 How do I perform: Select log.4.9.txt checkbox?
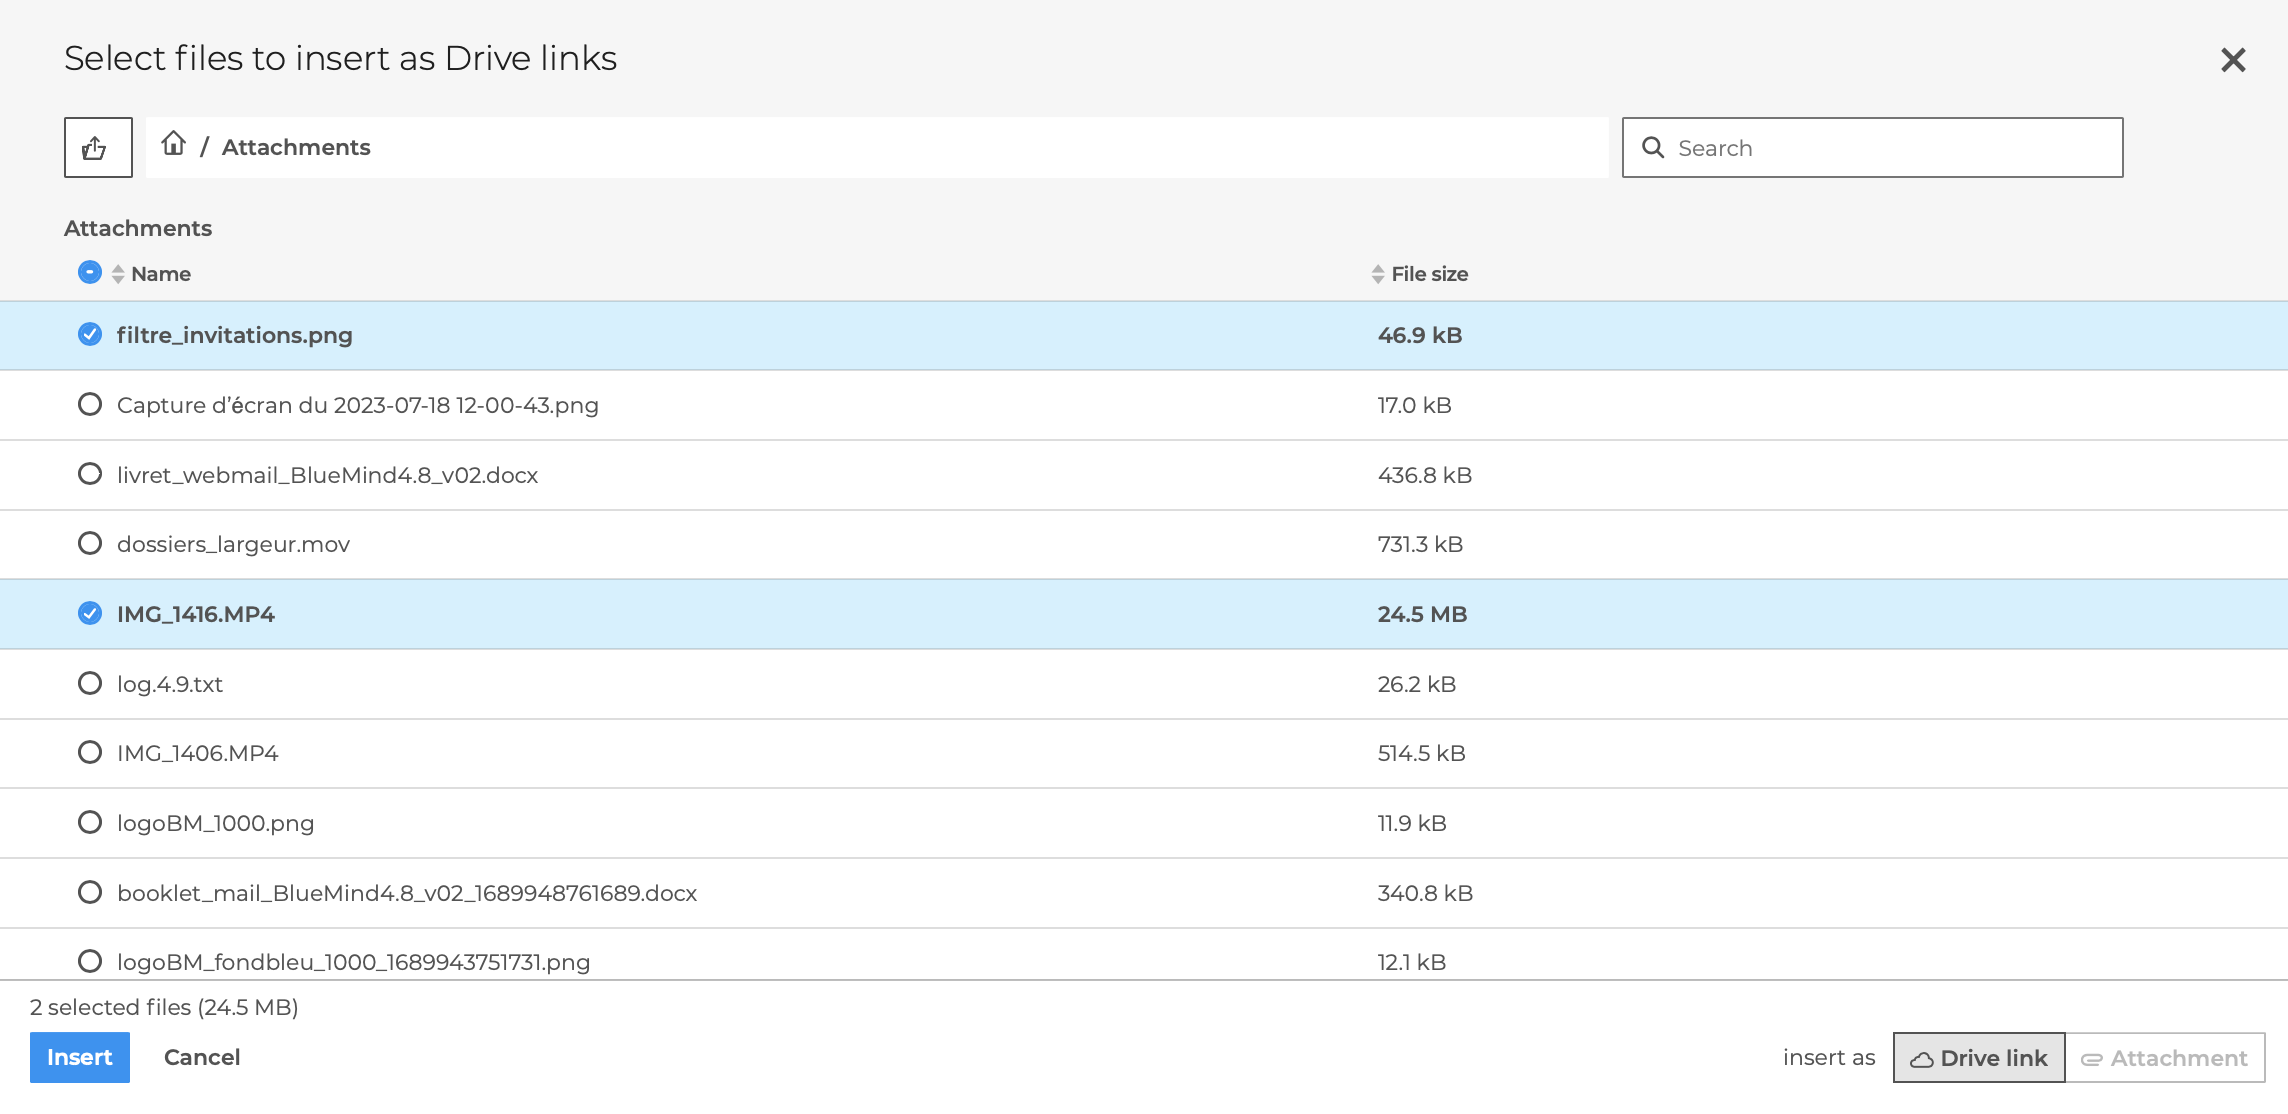click(x=90, y=684)
